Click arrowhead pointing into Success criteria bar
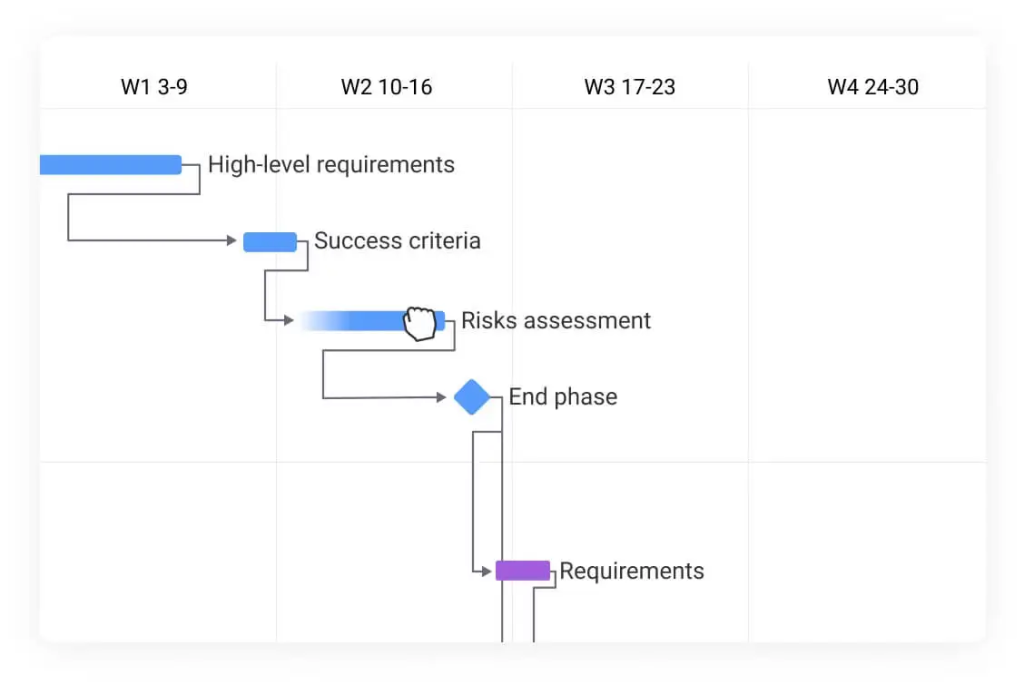 point(232,241)
